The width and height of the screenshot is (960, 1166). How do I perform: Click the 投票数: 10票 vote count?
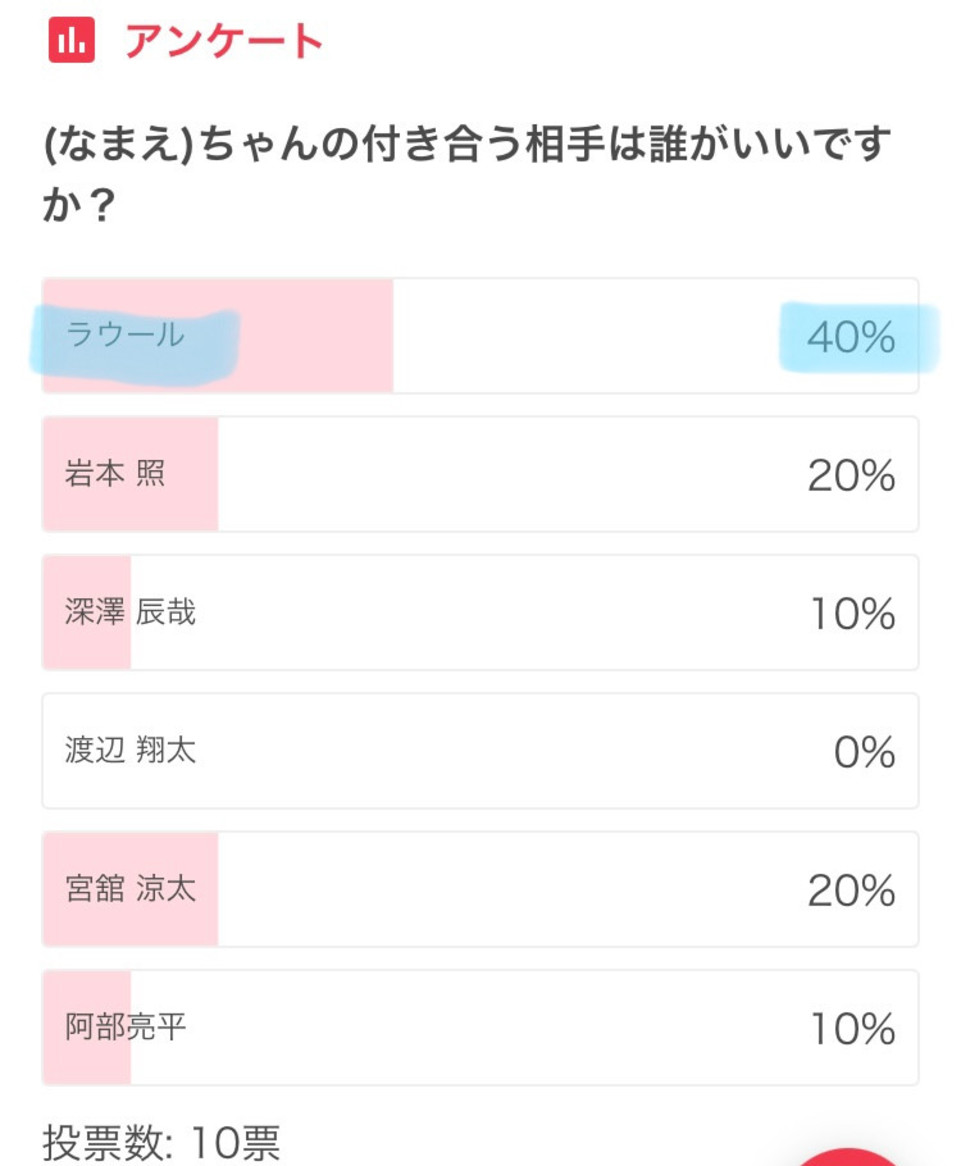[161, 1142]
